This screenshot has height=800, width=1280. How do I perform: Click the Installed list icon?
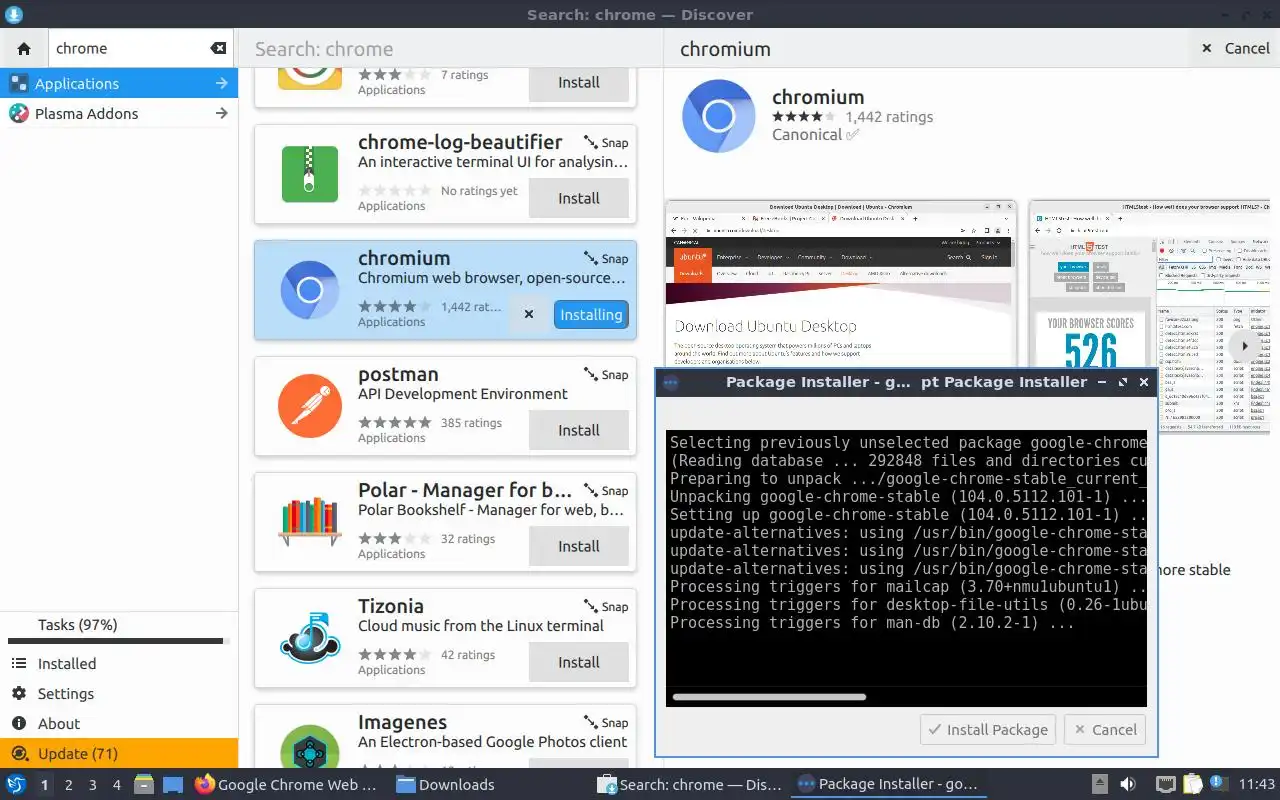click(18, 663)
